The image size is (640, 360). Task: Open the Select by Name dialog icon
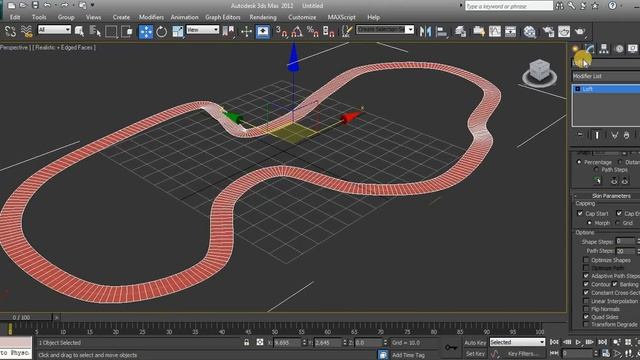(x=95, y=31)
